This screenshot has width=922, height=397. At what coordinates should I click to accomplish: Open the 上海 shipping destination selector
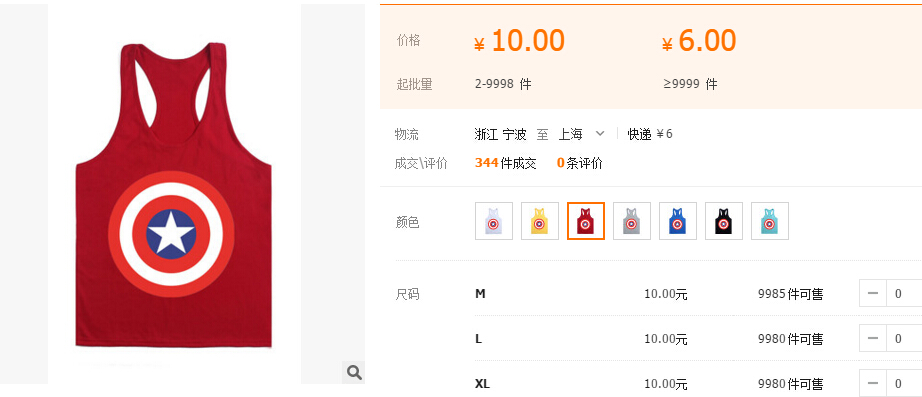point(581,134)
